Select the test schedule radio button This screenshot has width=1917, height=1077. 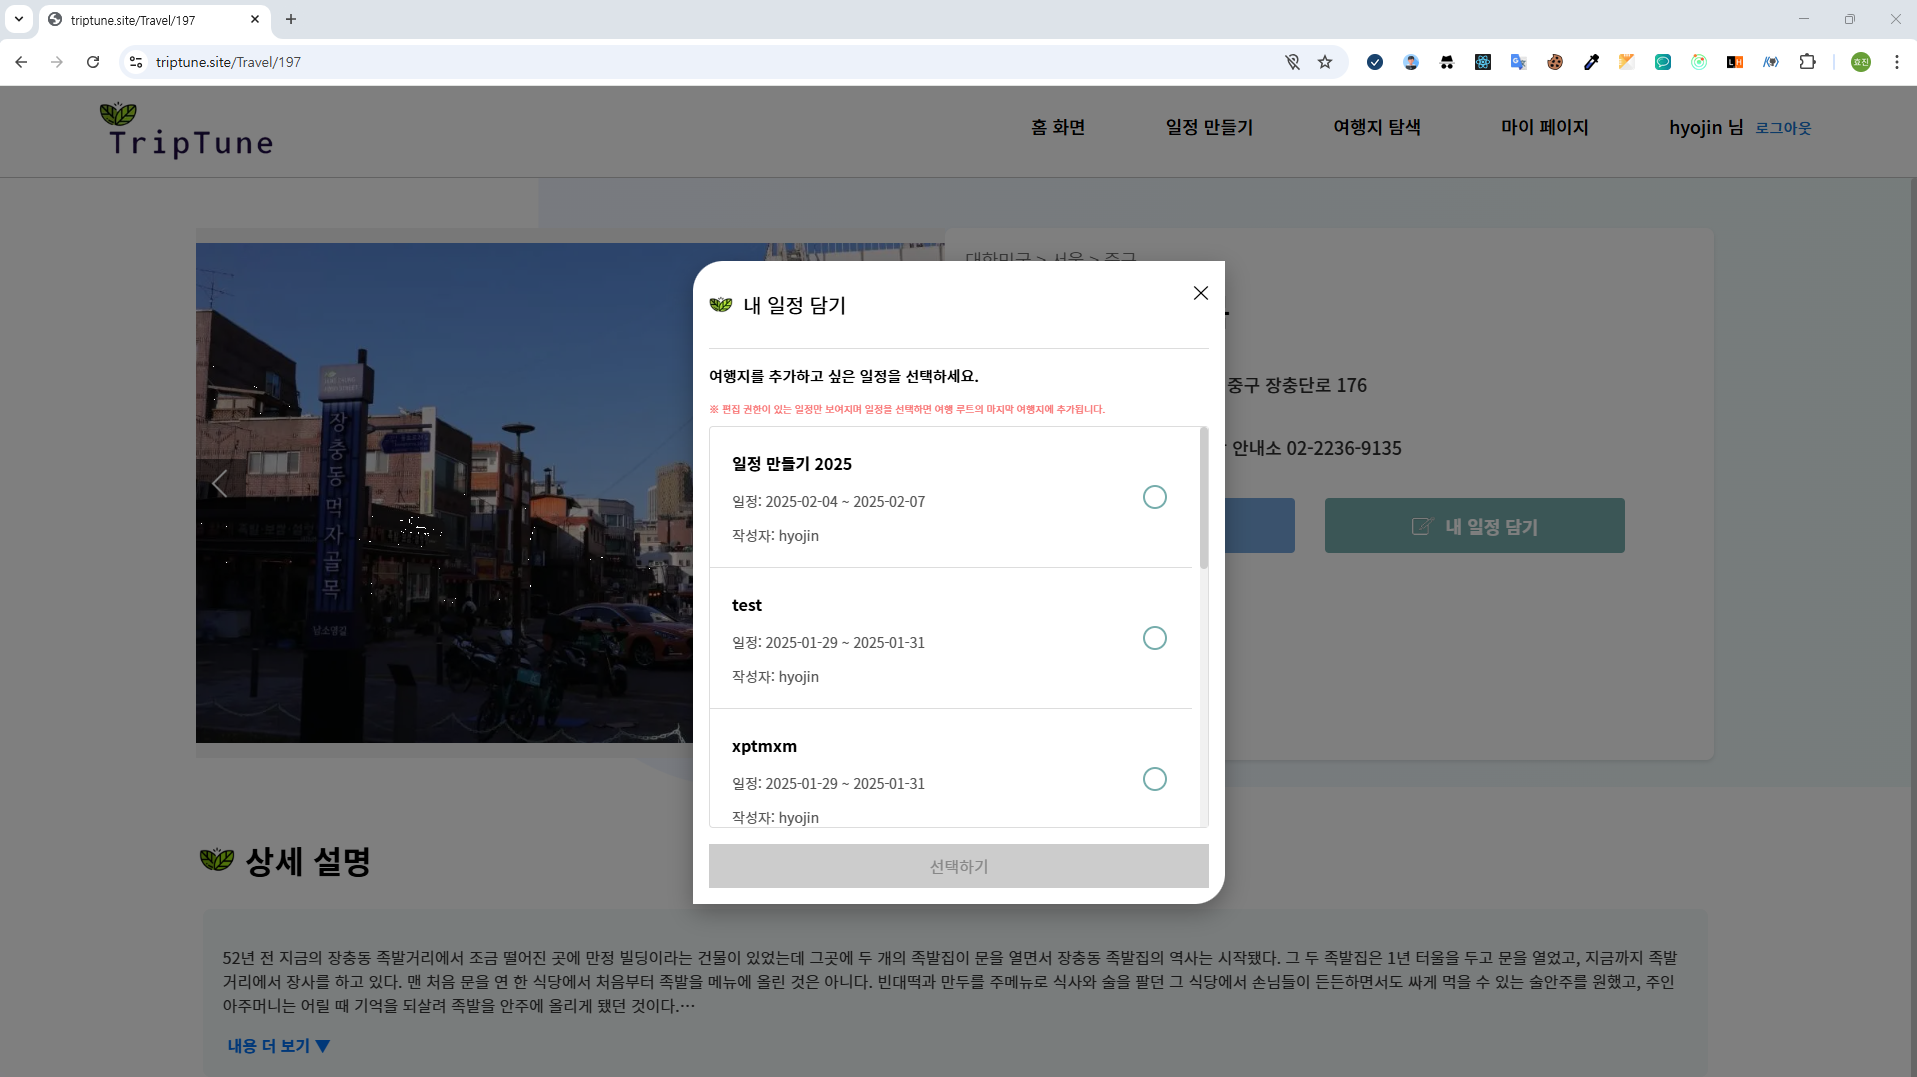coord(1154,638)
